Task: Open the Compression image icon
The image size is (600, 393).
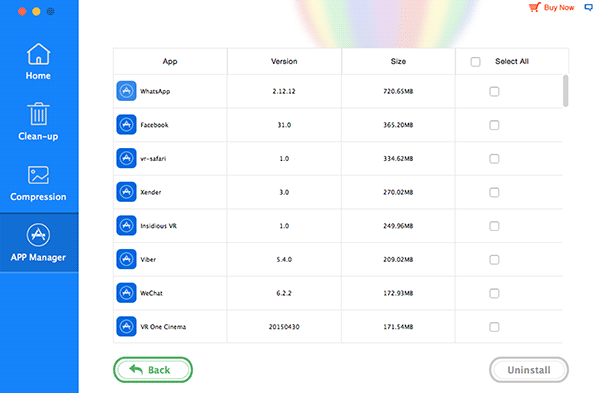Action: click(38, 175)
